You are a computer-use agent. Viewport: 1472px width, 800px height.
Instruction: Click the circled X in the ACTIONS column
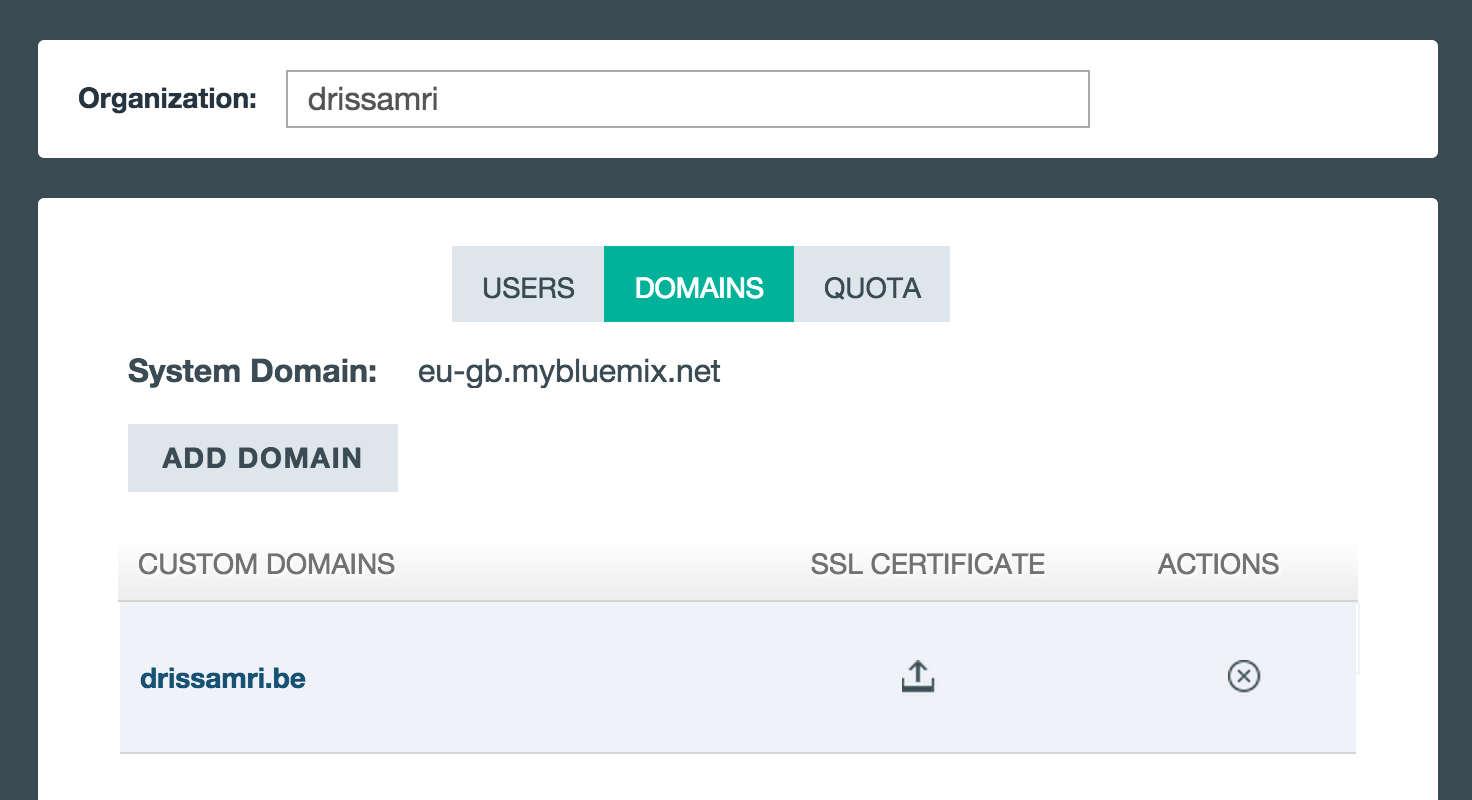(1243, 677)
